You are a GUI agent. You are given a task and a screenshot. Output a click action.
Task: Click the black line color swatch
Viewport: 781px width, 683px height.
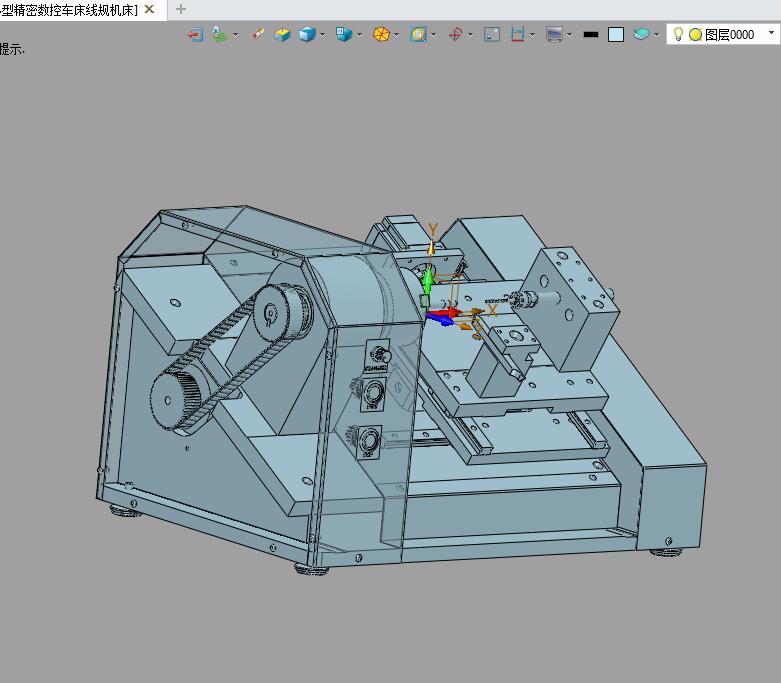591,34
